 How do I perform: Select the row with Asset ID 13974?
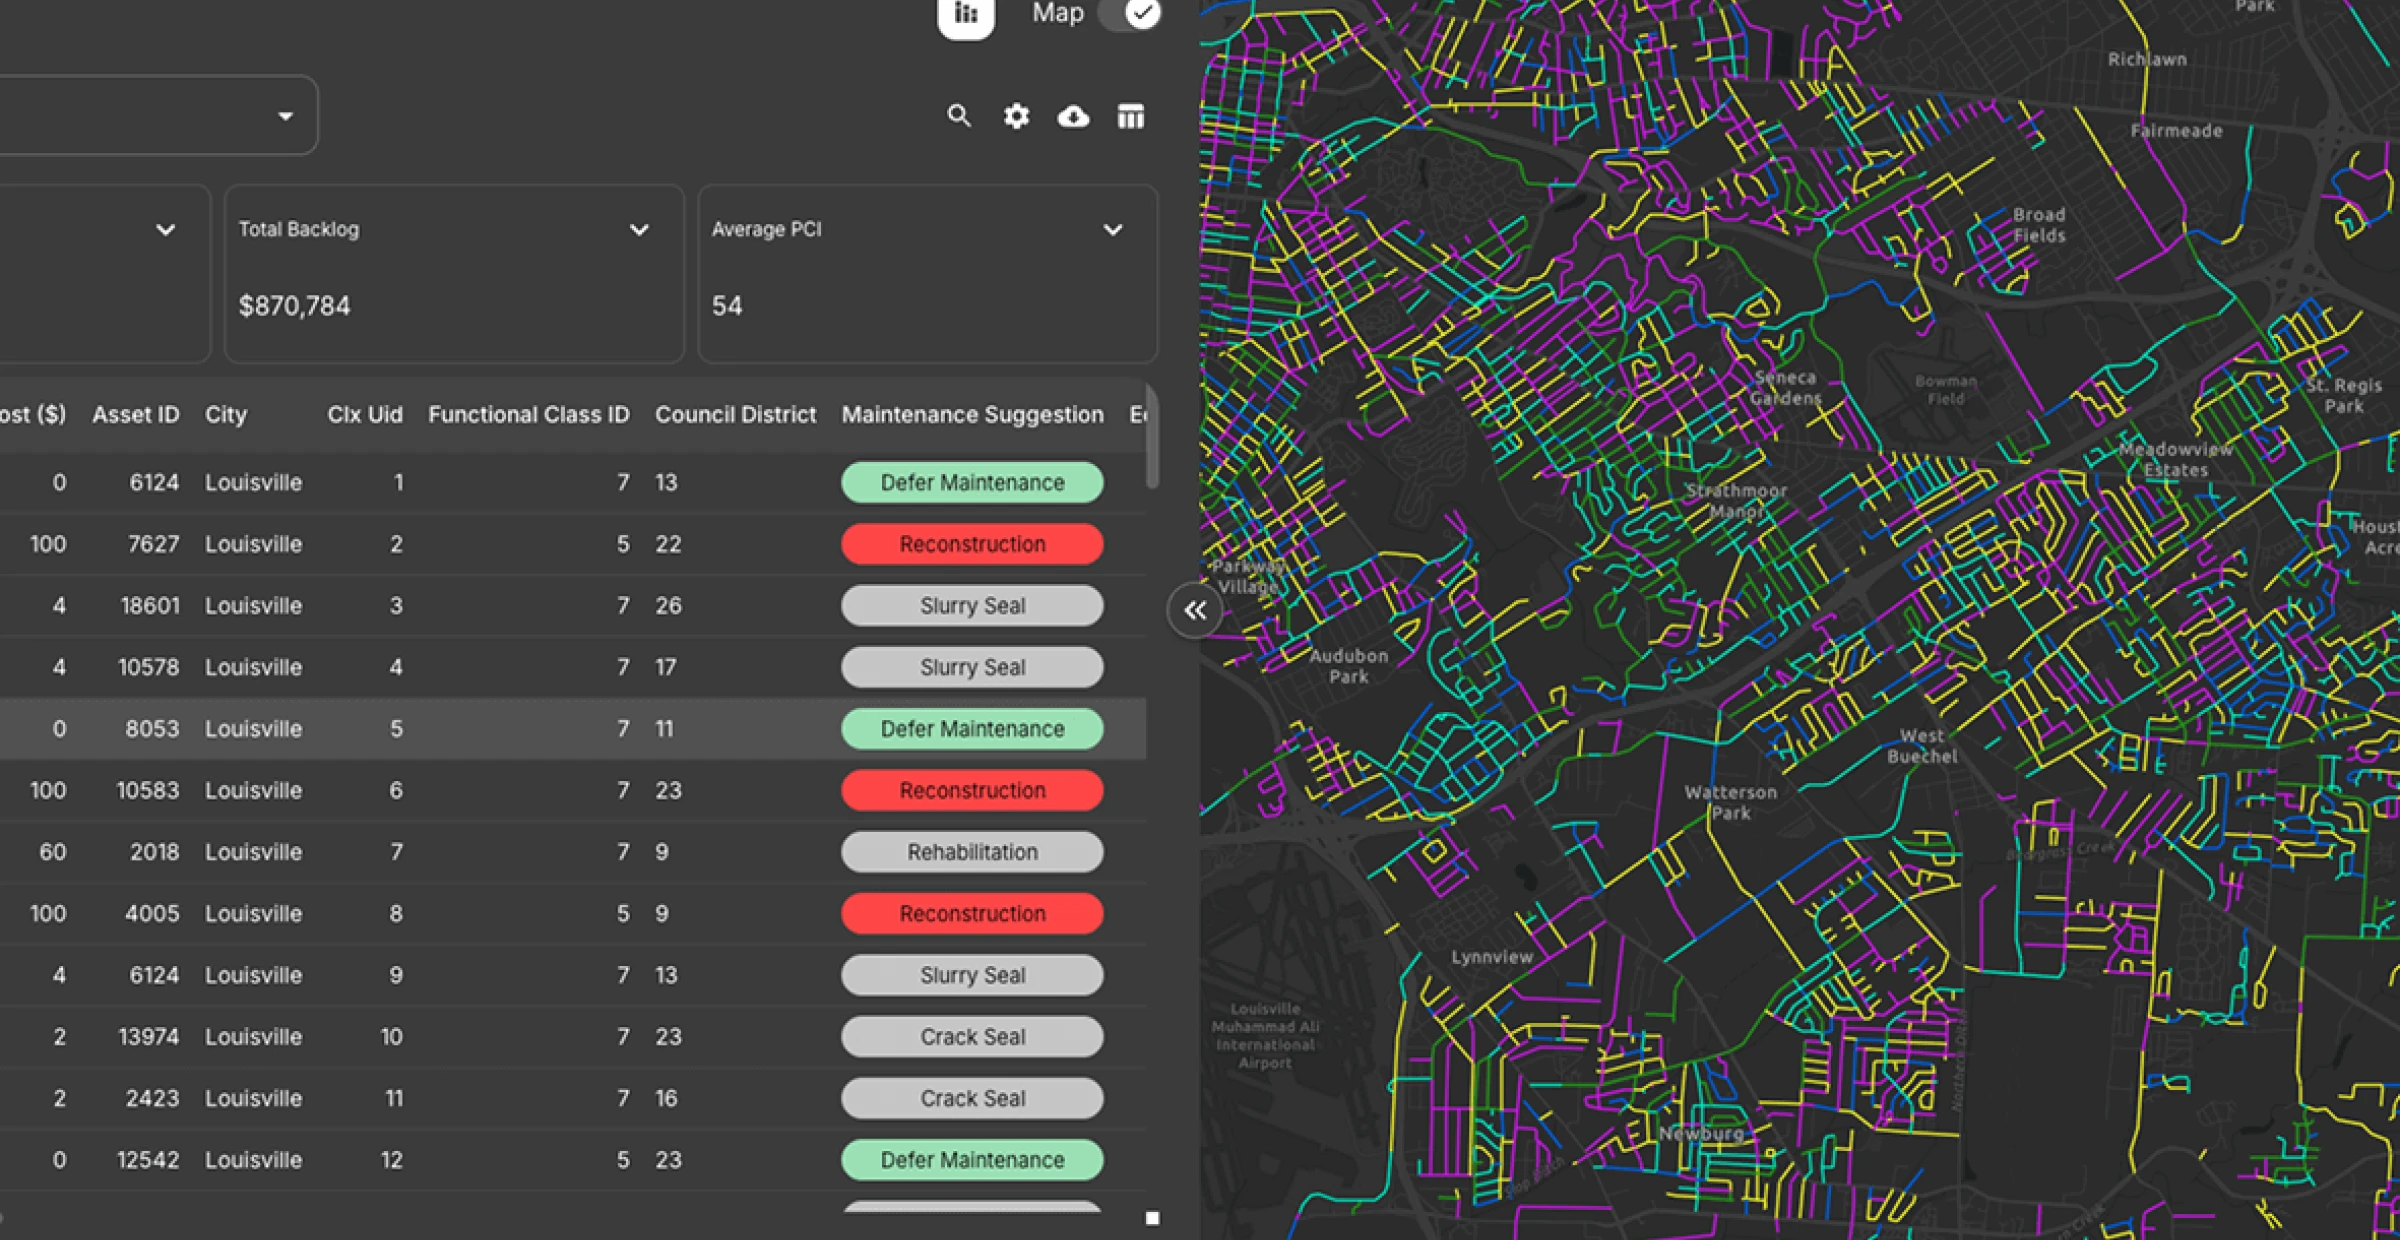coord(500,1037)
